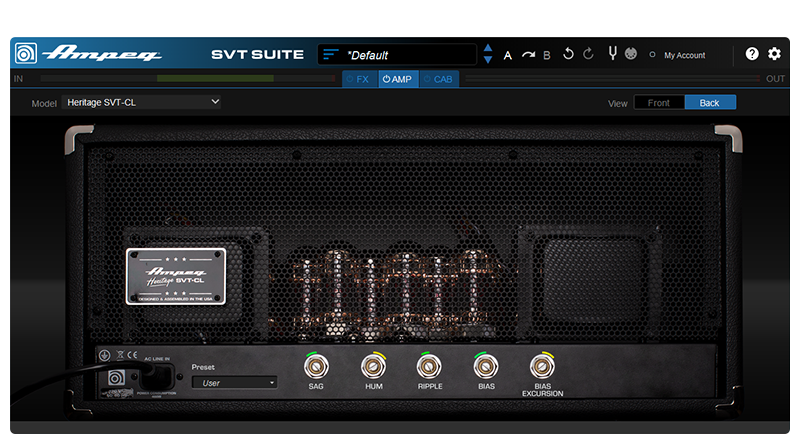Click the ground symbol icon on rear panel
Screen dimensions: 800x440
pos(105,355)
